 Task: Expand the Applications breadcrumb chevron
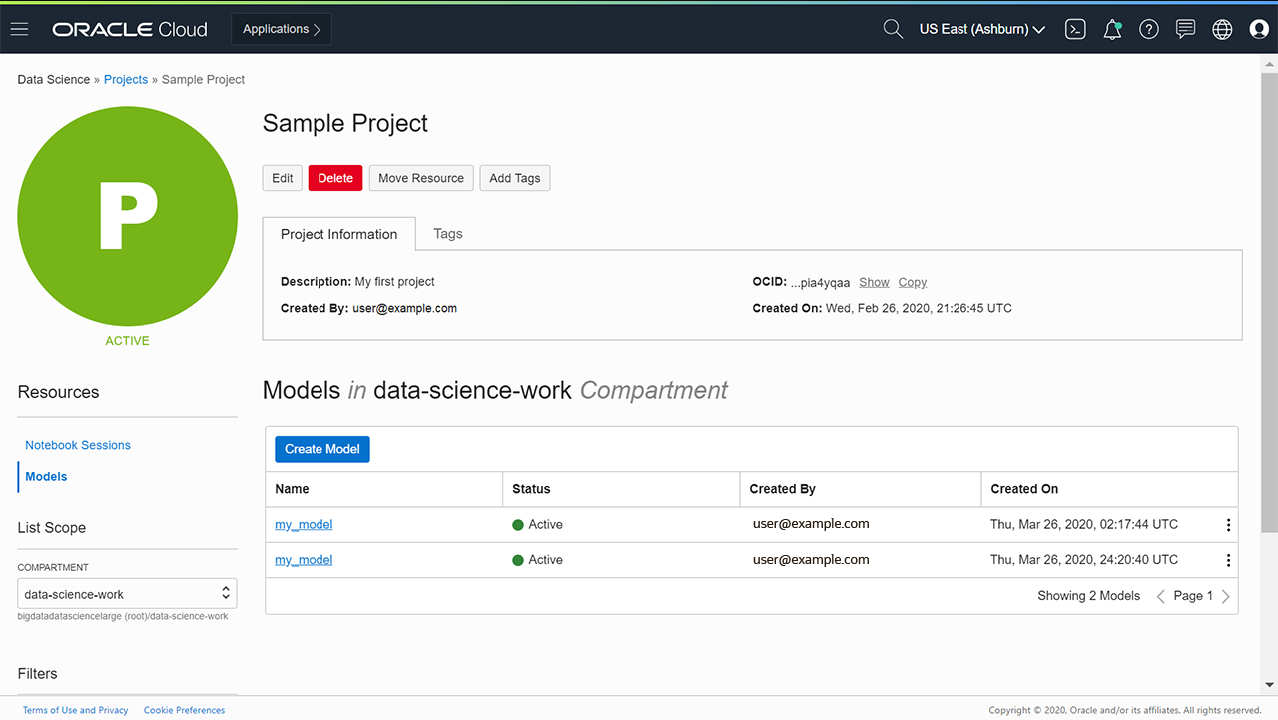point(318,29)
